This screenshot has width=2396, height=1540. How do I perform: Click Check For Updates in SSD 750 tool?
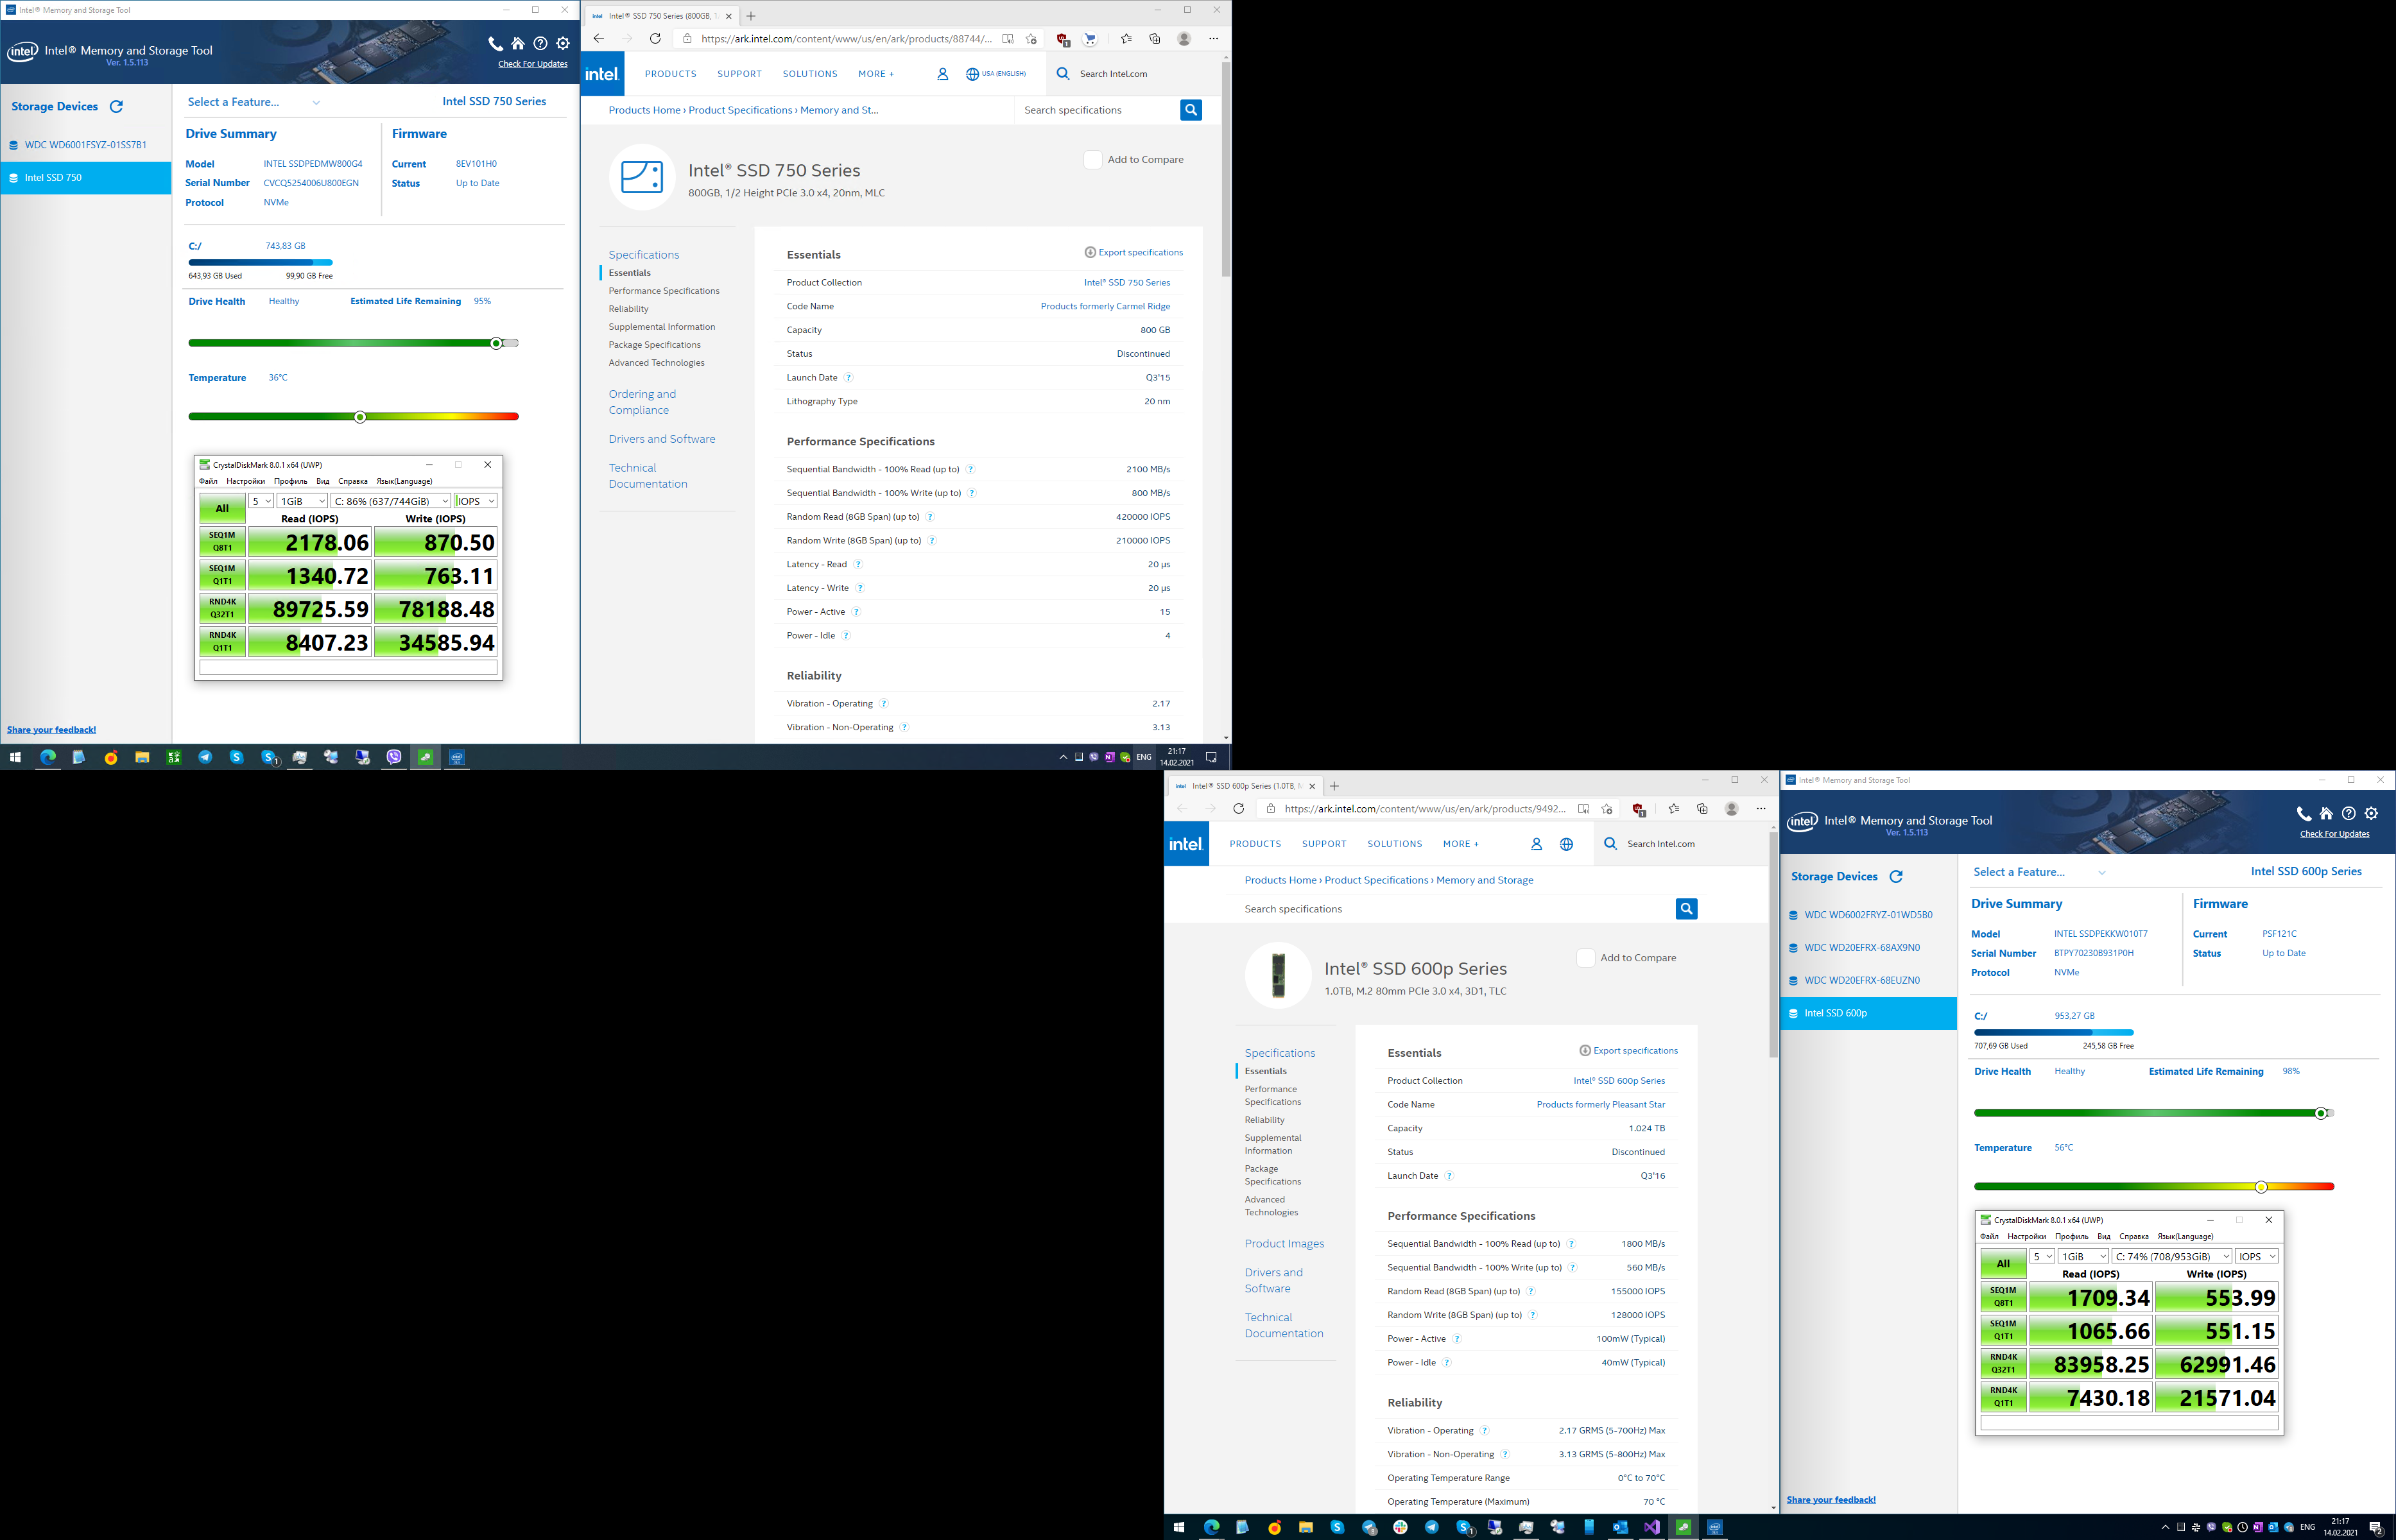click(533, 64)
